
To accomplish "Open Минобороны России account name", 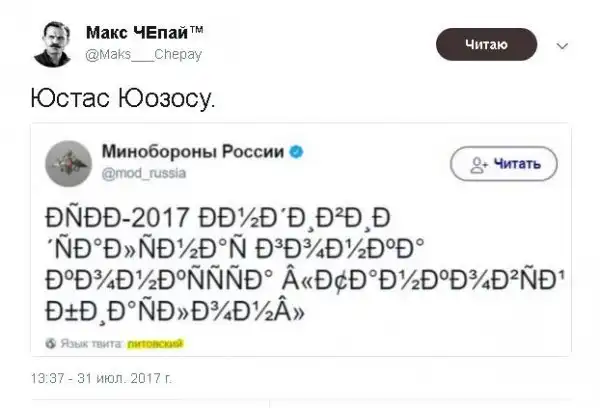I will pos(193,151).
